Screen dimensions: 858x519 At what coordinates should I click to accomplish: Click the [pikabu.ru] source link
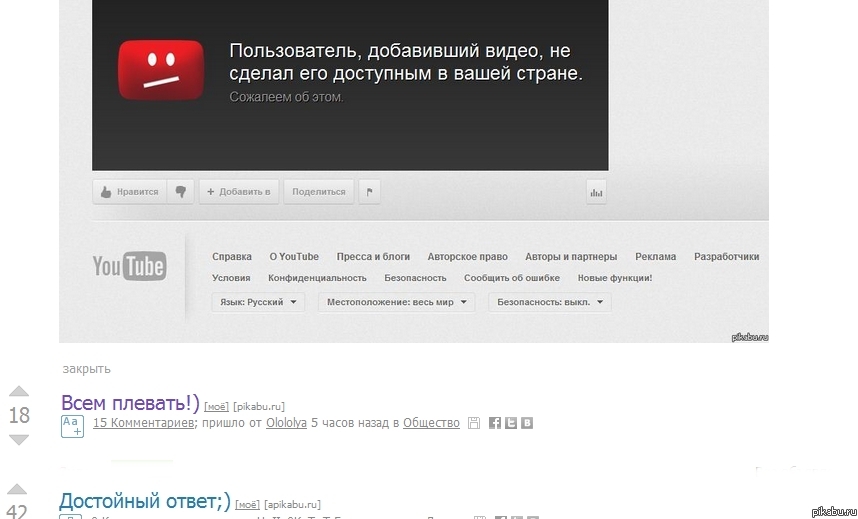tap(259, 407)
